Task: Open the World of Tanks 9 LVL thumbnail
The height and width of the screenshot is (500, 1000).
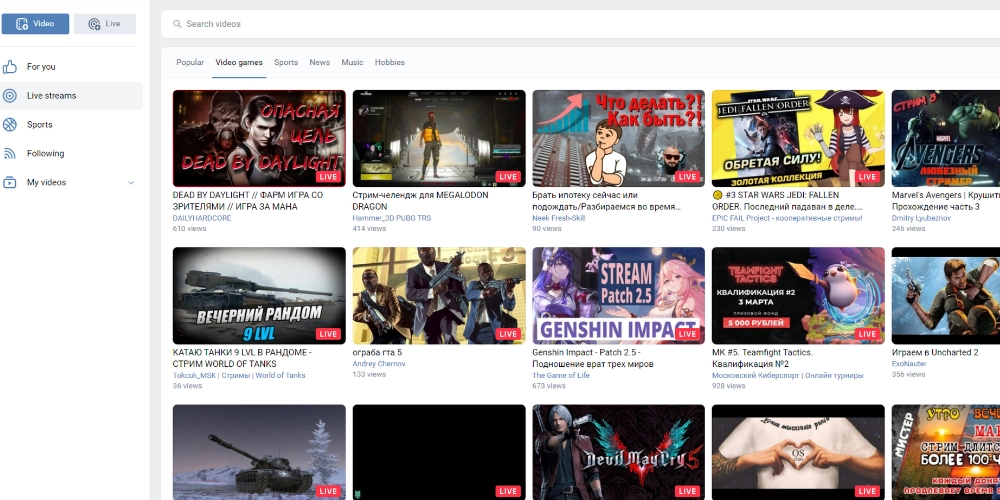Action: pos(259,295)
